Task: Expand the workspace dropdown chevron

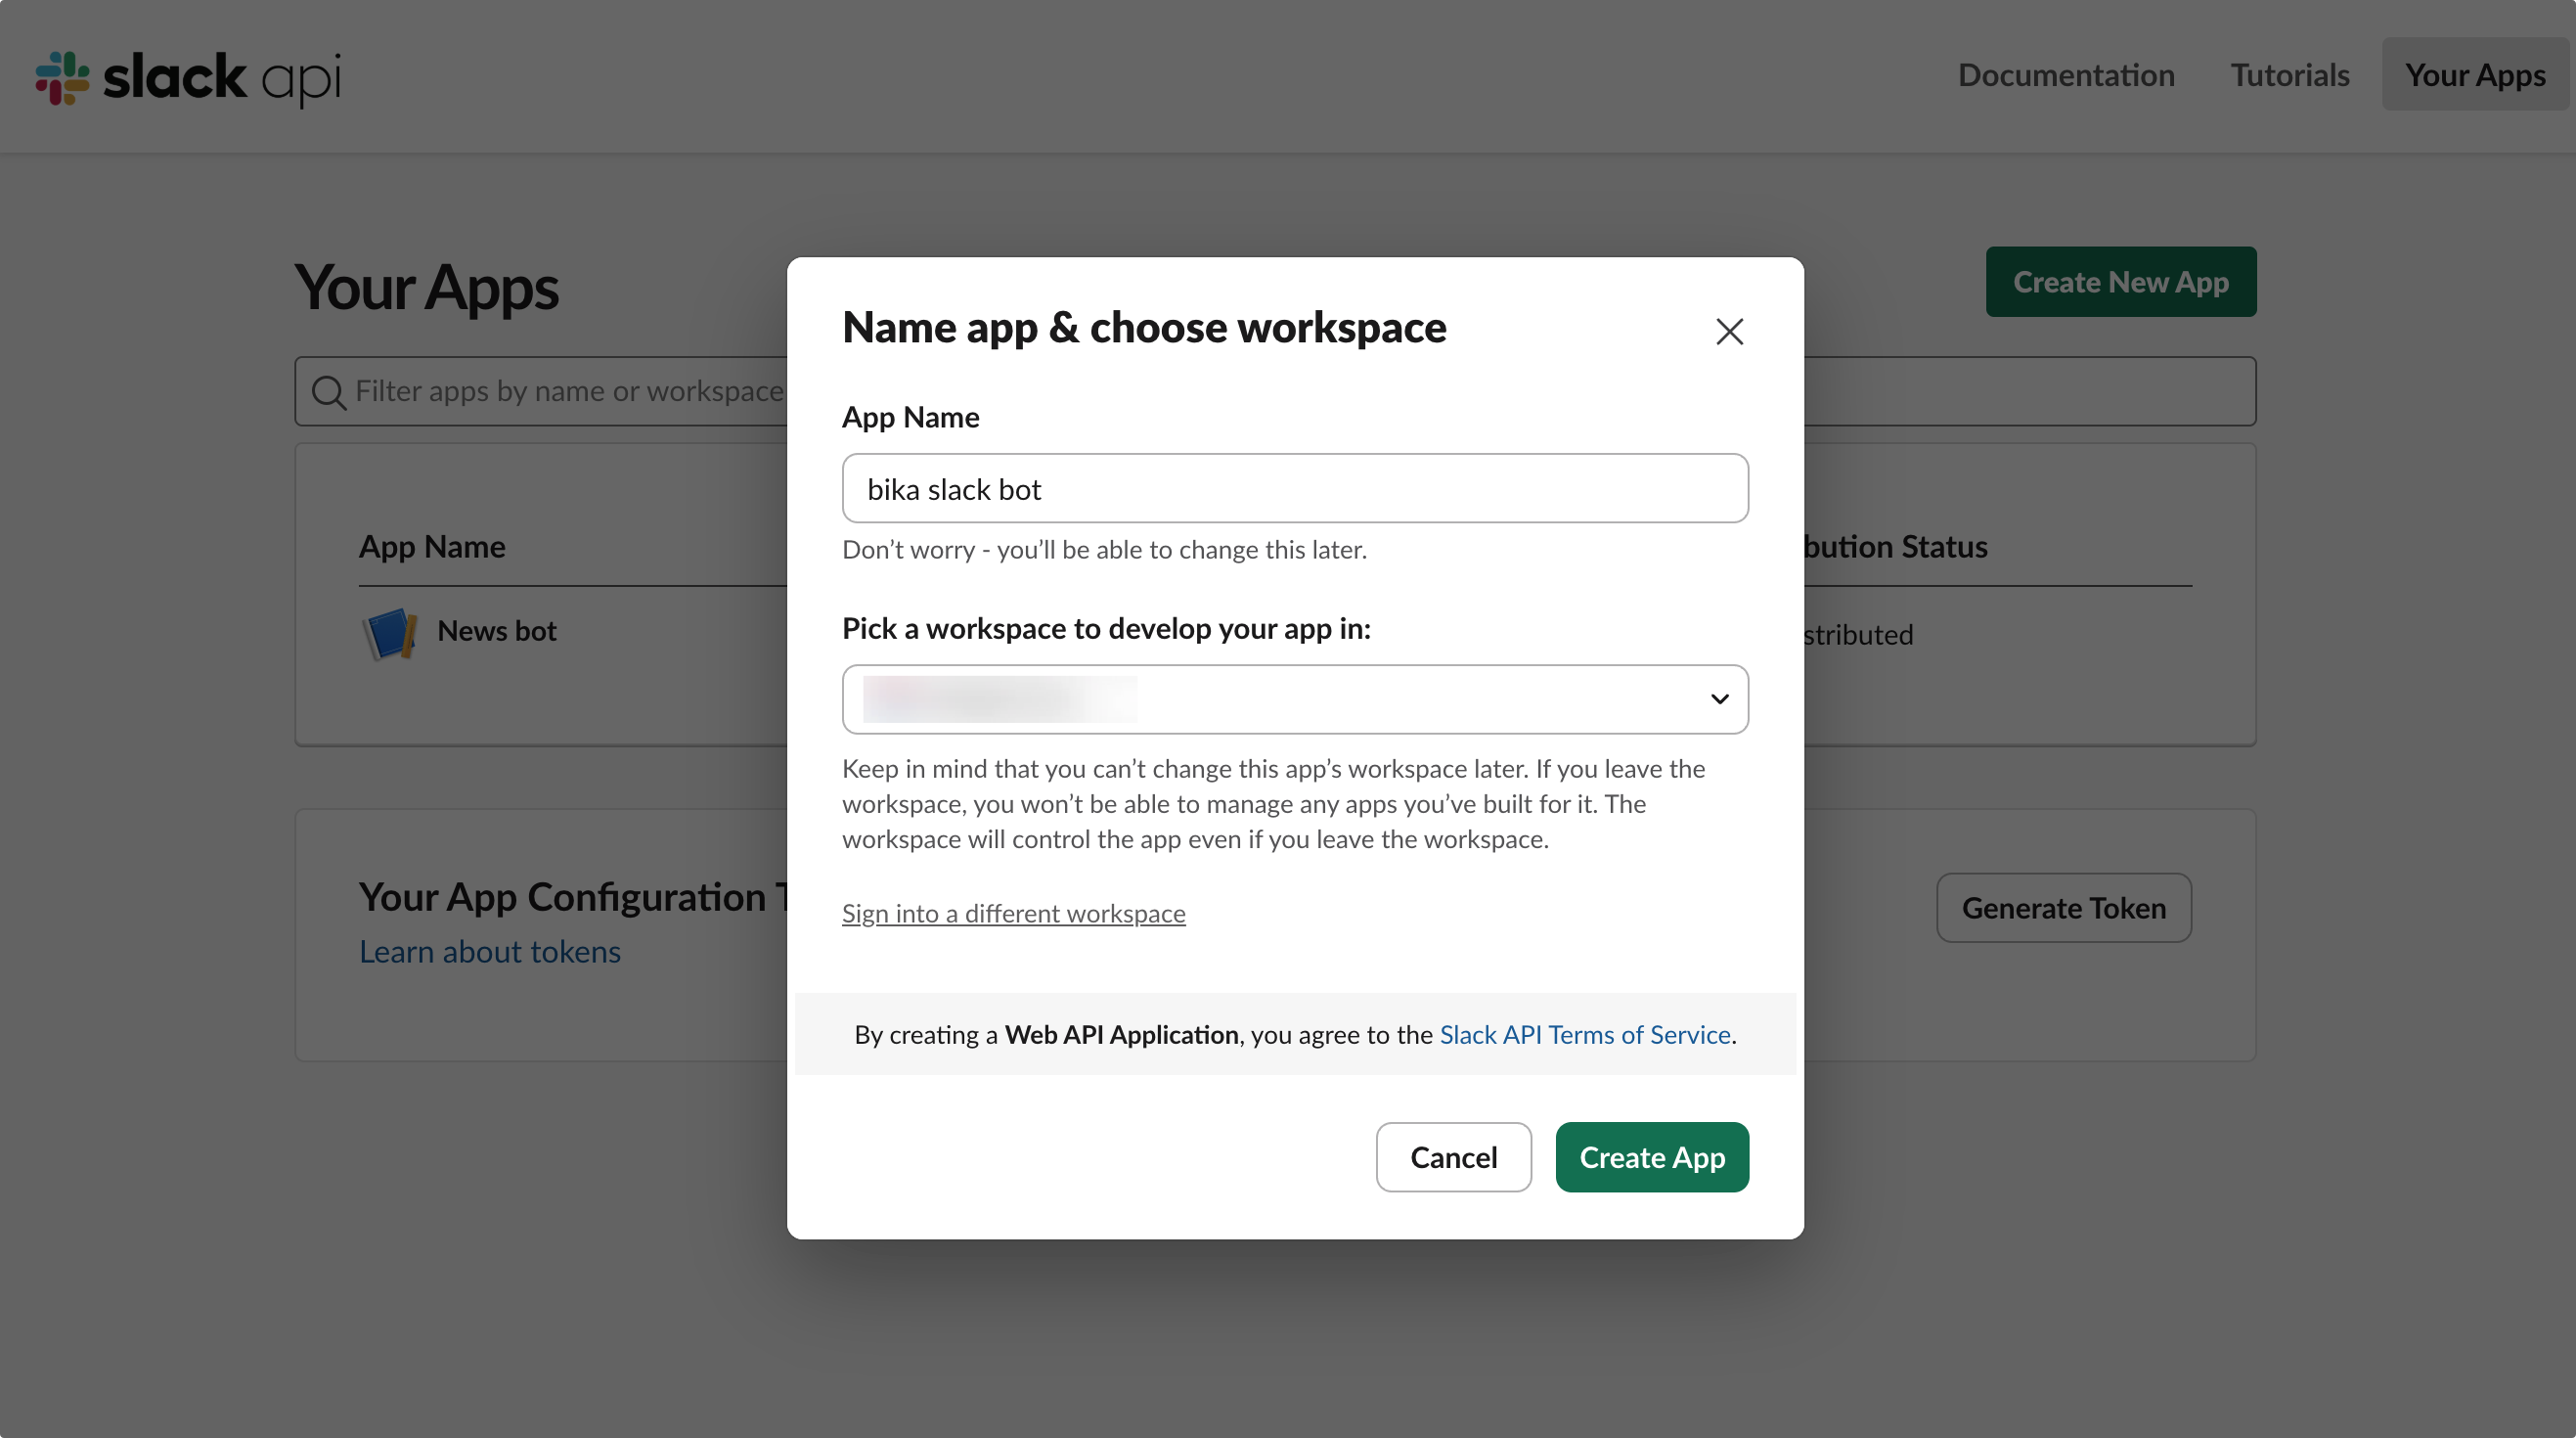Action: pyautogui.click(x=1719, y=699)
